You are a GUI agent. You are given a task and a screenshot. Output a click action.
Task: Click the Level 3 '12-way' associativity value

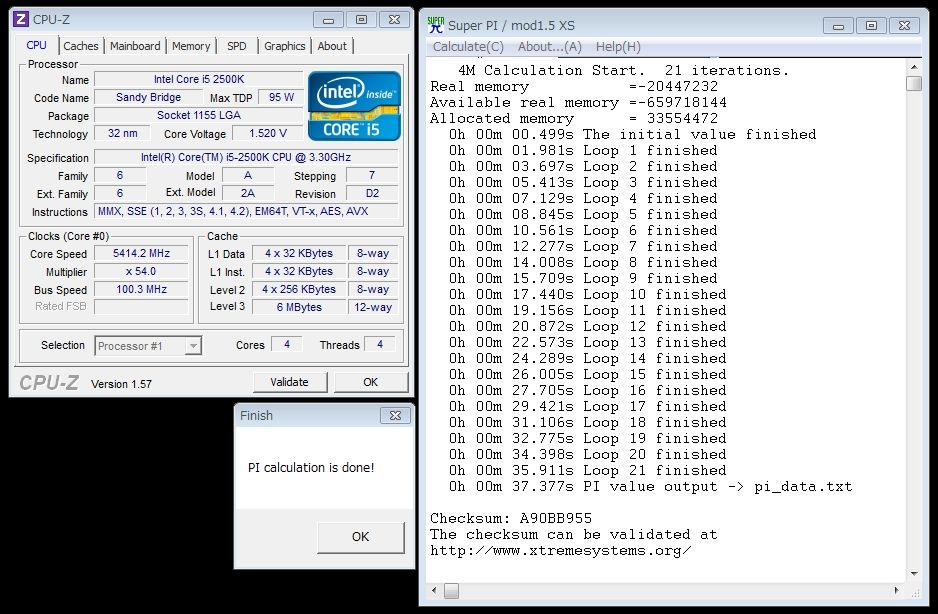point(373,307)
